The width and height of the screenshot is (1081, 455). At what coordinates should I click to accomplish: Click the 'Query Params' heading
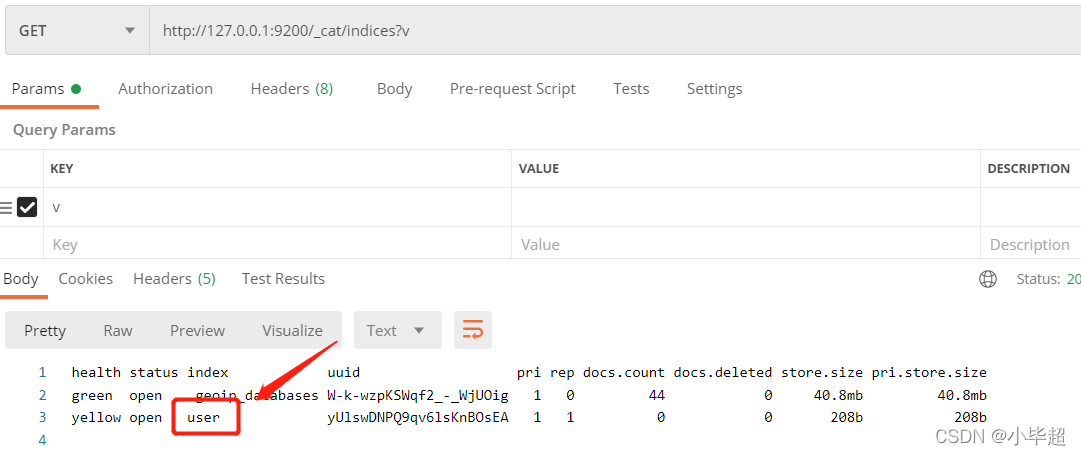[x=64, y=130]
